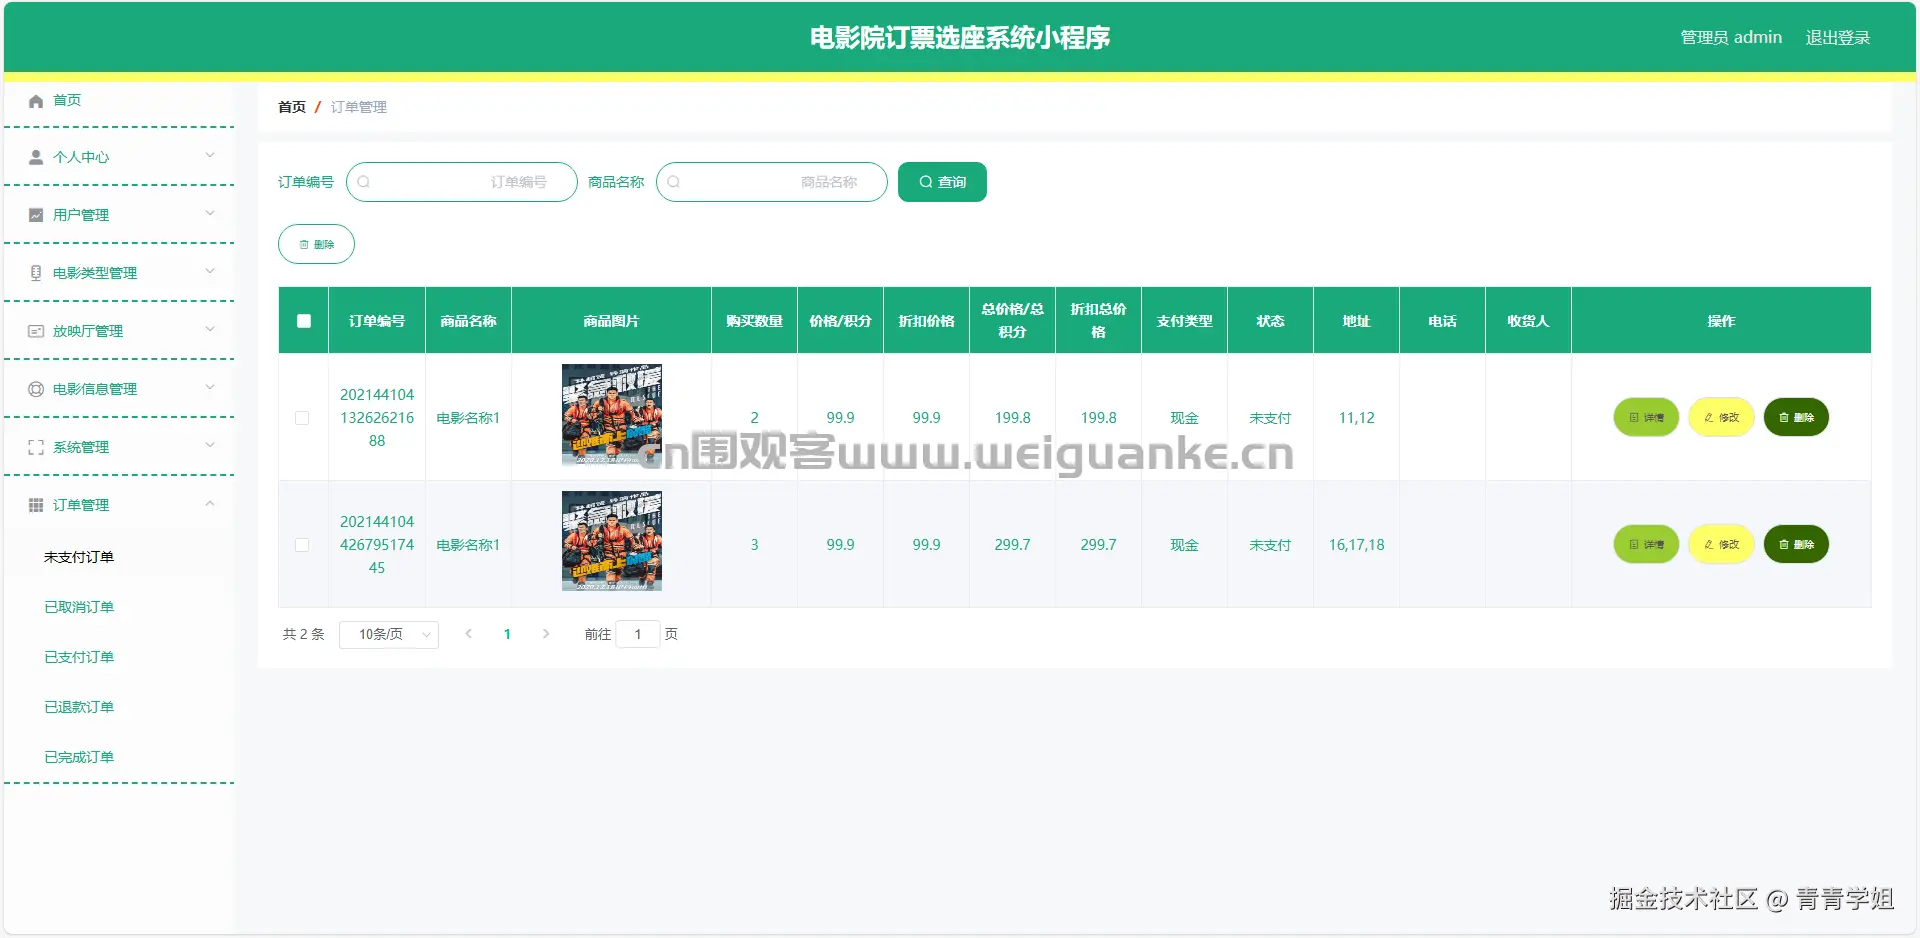Screen dimensions: 1920x938
Task: Collapse the 订单管理 menu chevron
Action: tap(210, 504)
